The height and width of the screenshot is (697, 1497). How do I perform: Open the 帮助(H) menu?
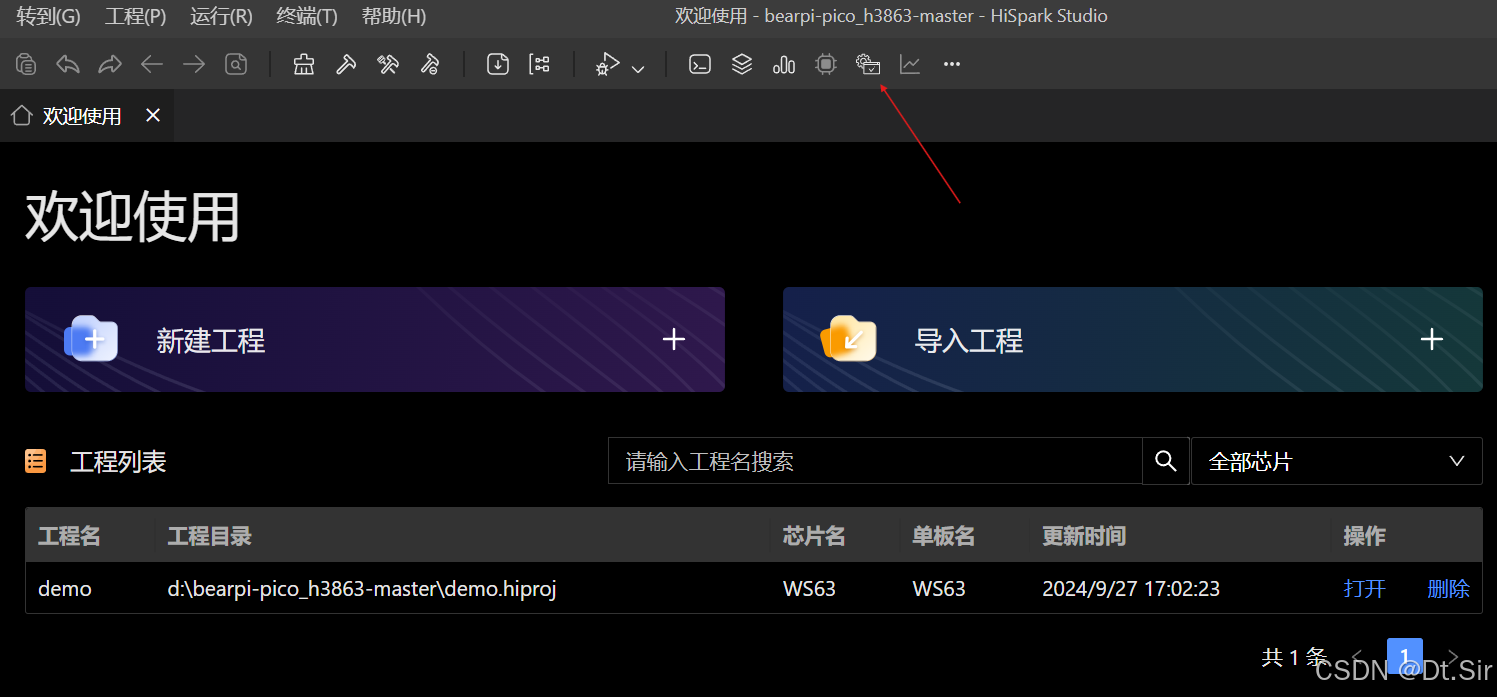click(x=393, y=16)
